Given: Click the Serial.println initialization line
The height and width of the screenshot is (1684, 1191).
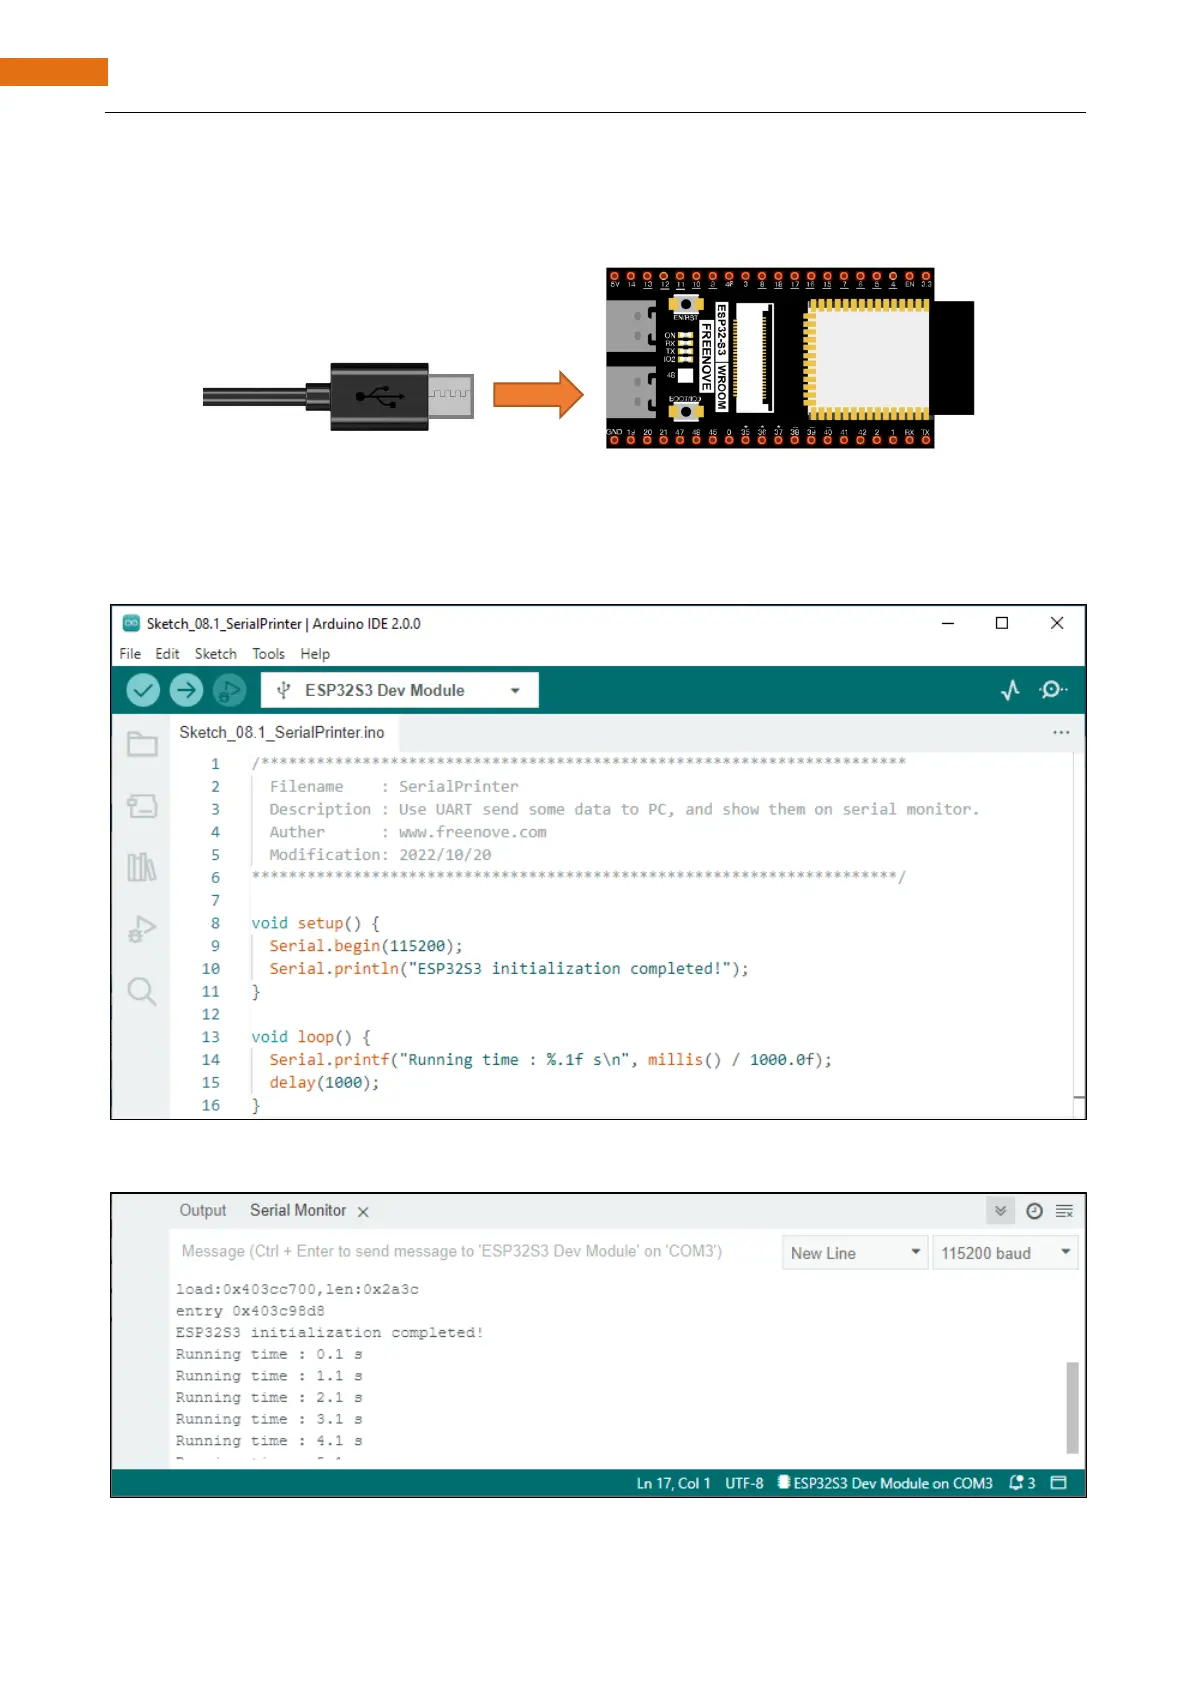Looking at the screenshot, I should coord(509,969).
